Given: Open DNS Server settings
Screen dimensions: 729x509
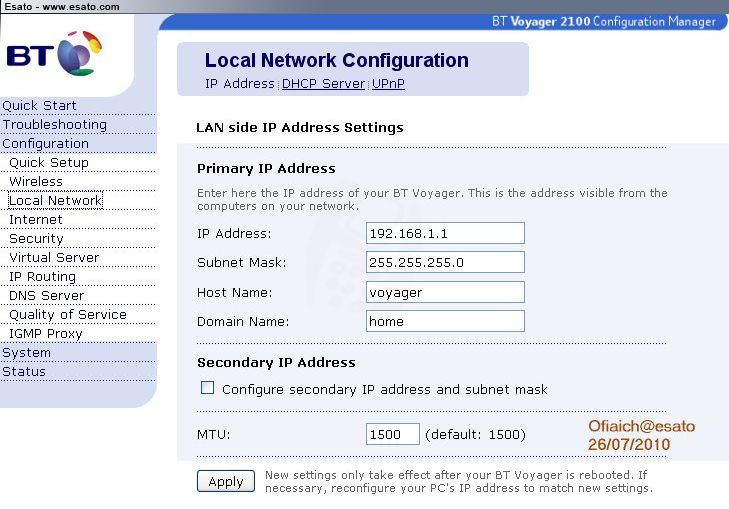Looking at the screenshot, I should (x=46, y=296).
